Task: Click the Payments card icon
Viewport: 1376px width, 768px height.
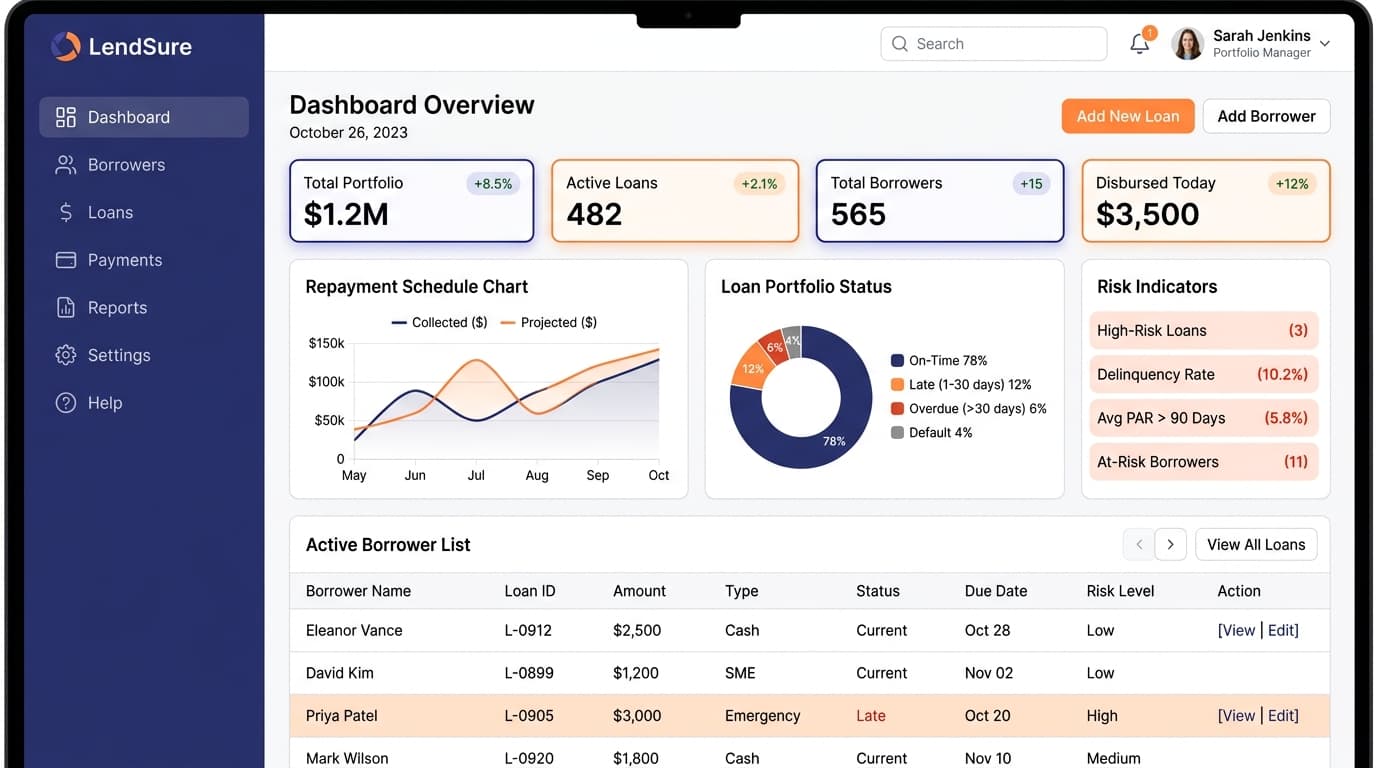Action: pyautogui.click(x=66, y=260)
